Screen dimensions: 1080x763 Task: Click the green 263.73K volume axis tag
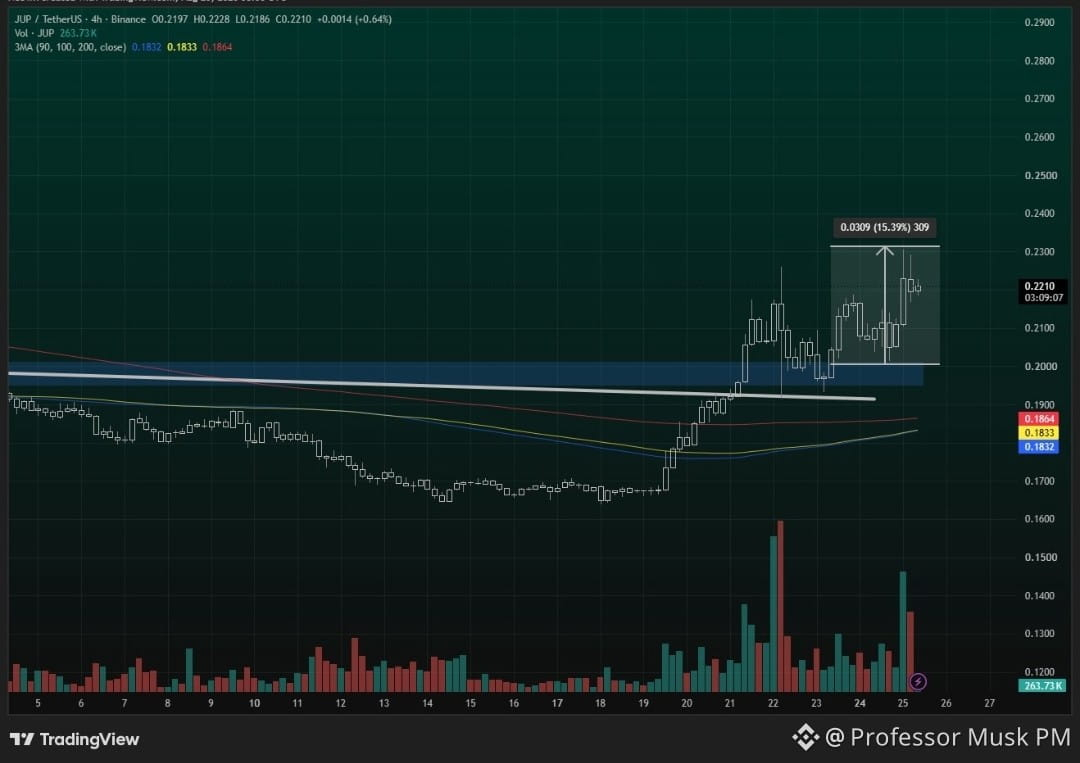(x=1042, y=685)
